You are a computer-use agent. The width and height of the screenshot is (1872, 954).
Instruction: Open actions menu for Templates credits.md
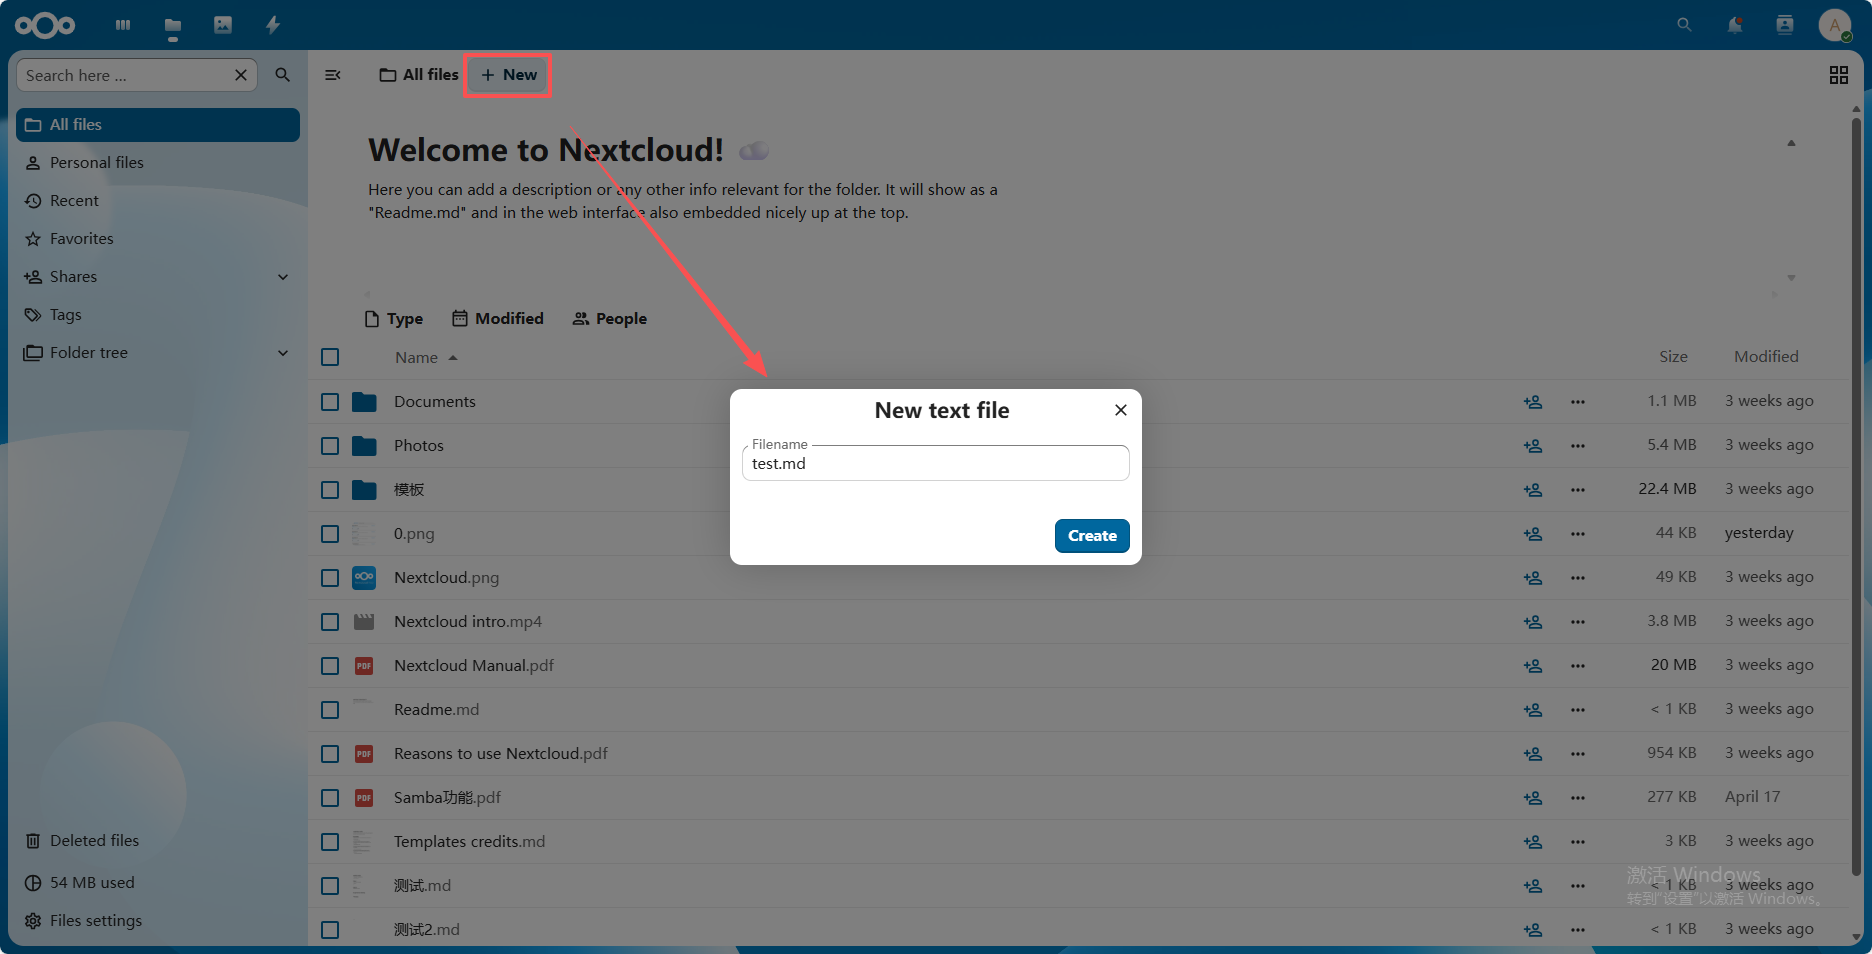tap(1578, 842)
